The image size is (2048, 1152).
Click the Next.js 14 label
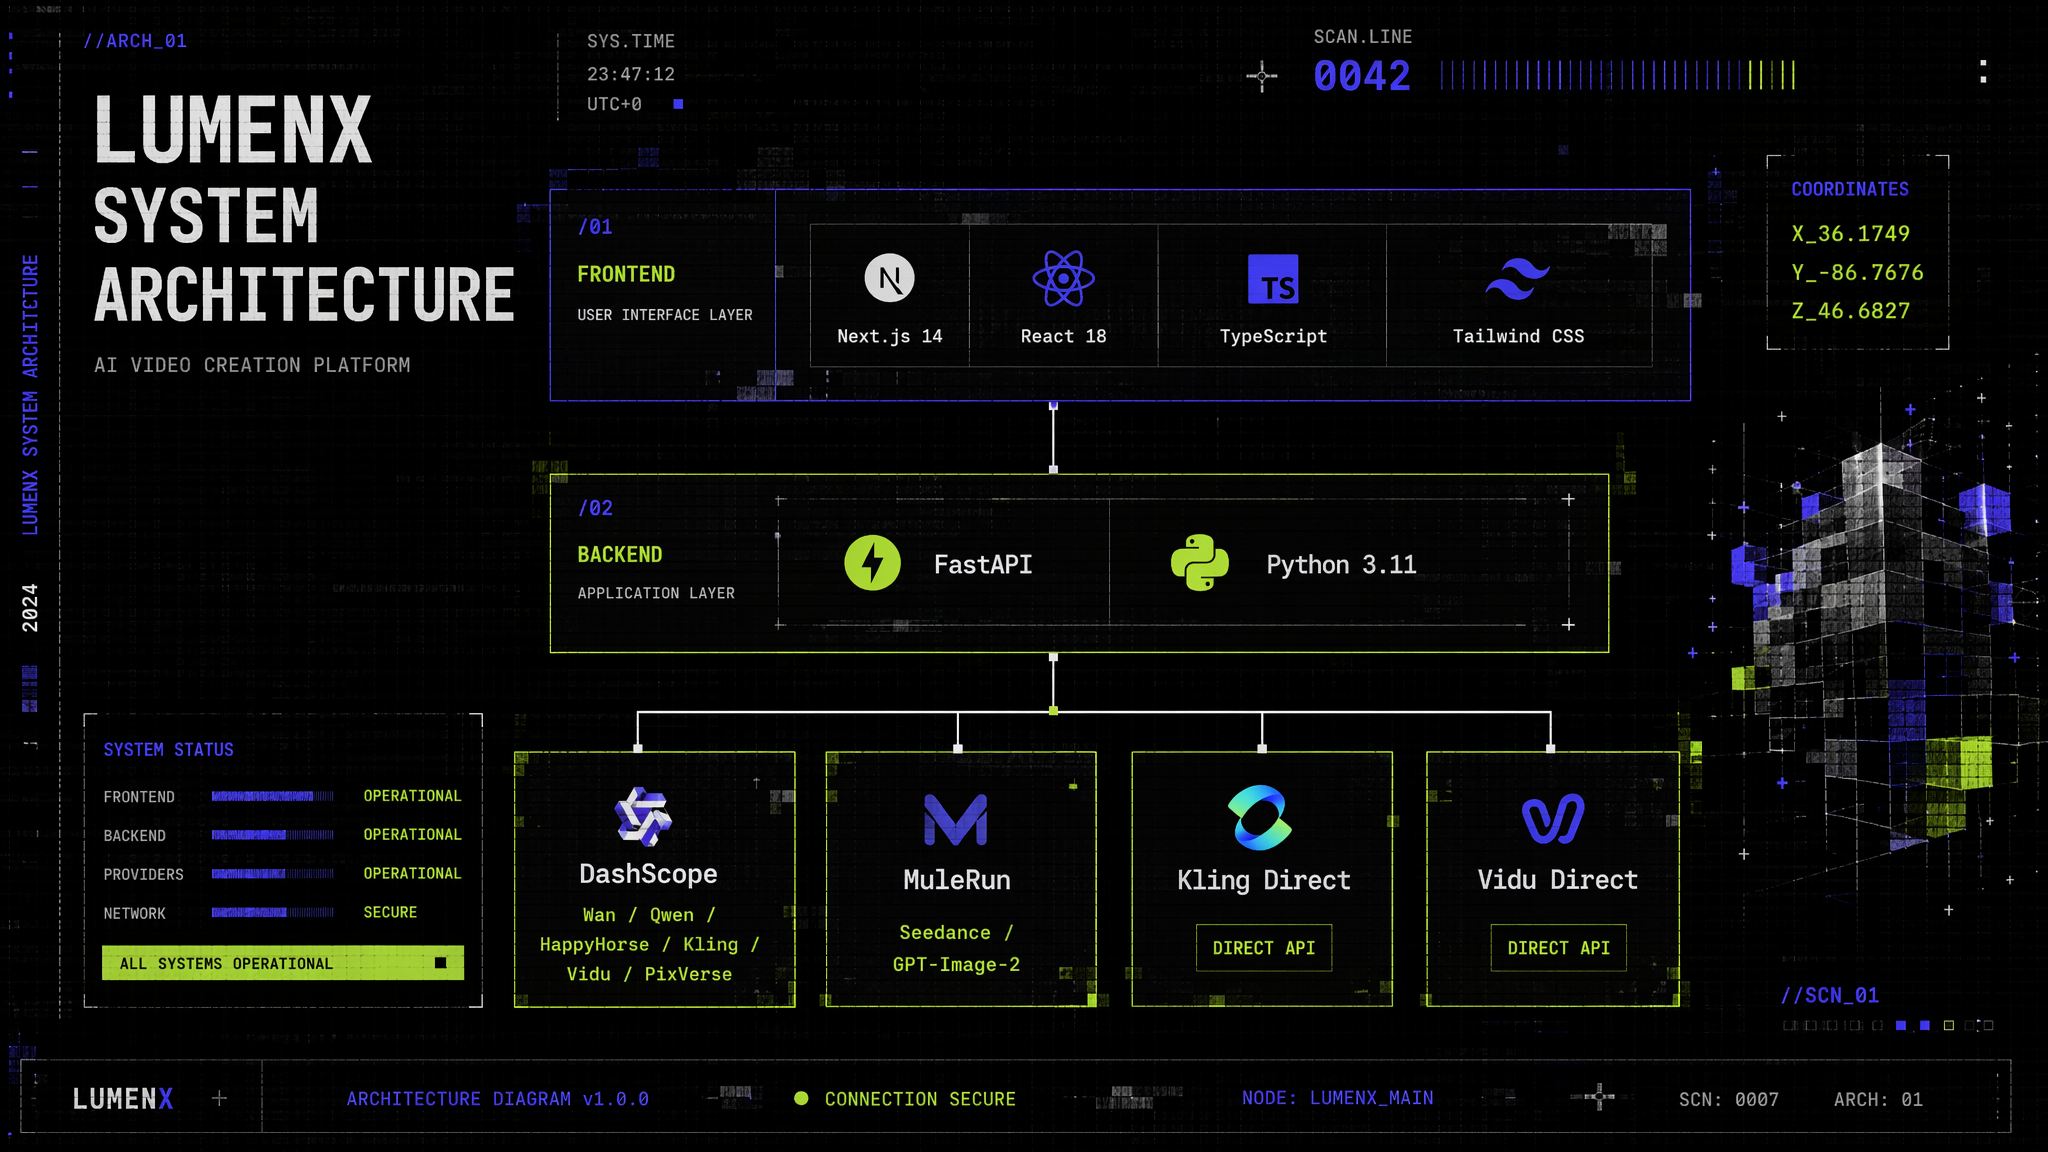coord(889,336)
